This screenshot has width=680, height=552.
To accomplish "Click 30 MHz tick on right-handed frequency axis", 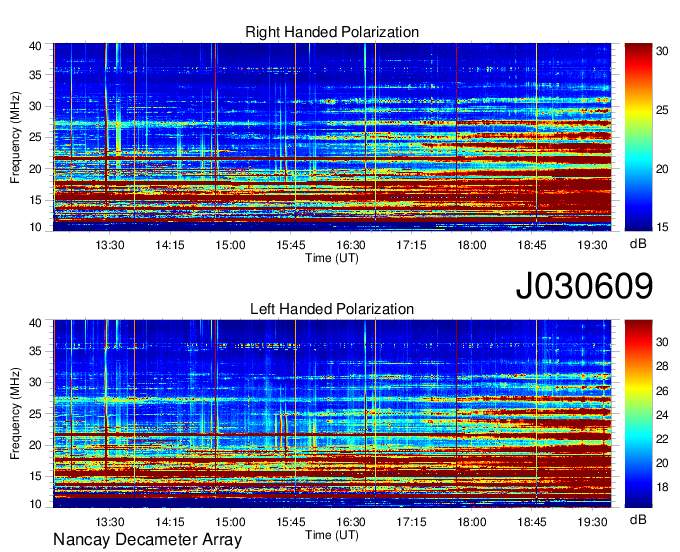I will [35, 106].
